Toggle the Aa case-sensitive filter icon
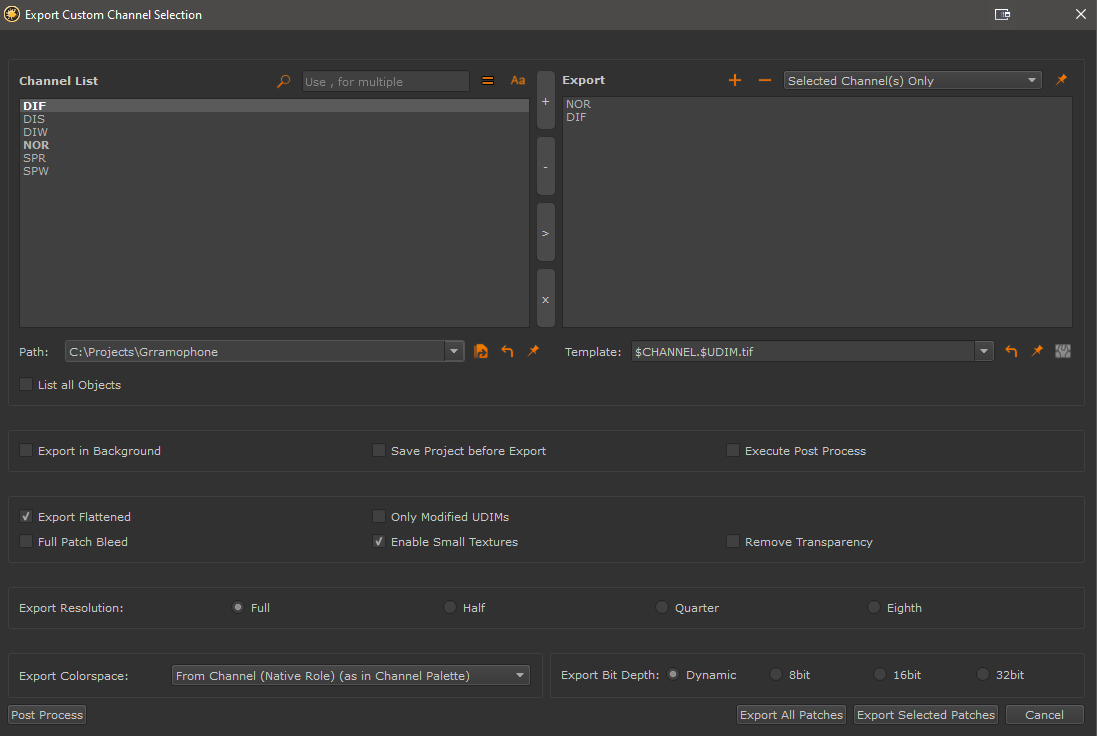Screen dimensions: 1097x736 click(518, 81)
